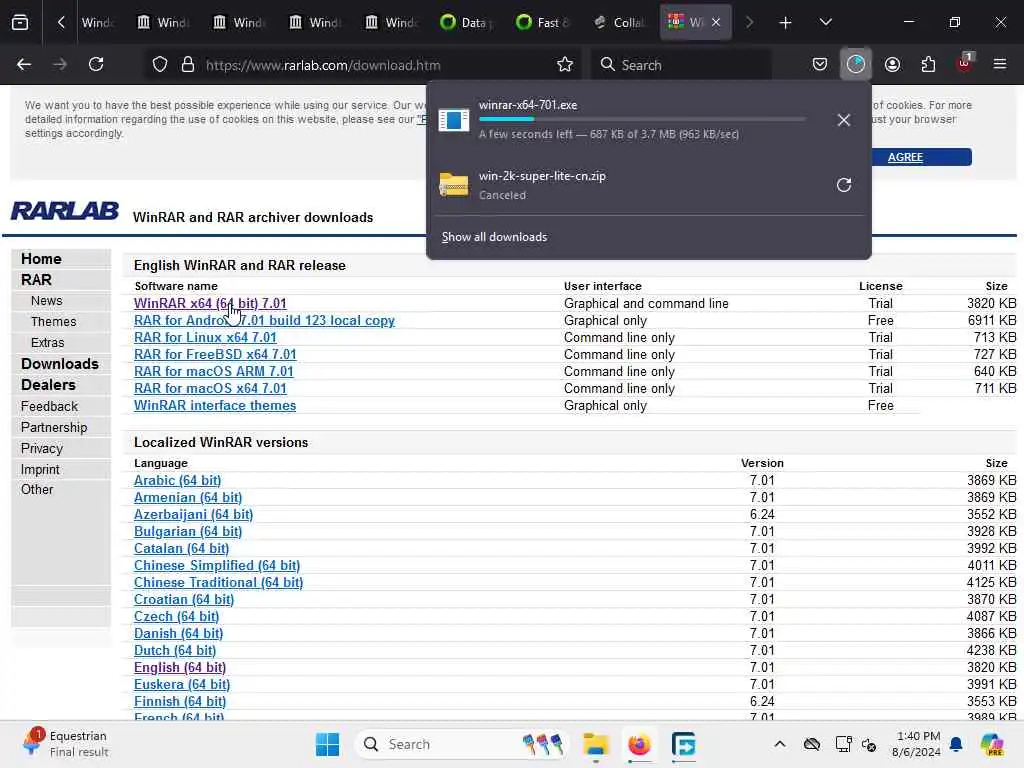
Task: List all tabs dropdown arrow
Action: pos(825,22)
